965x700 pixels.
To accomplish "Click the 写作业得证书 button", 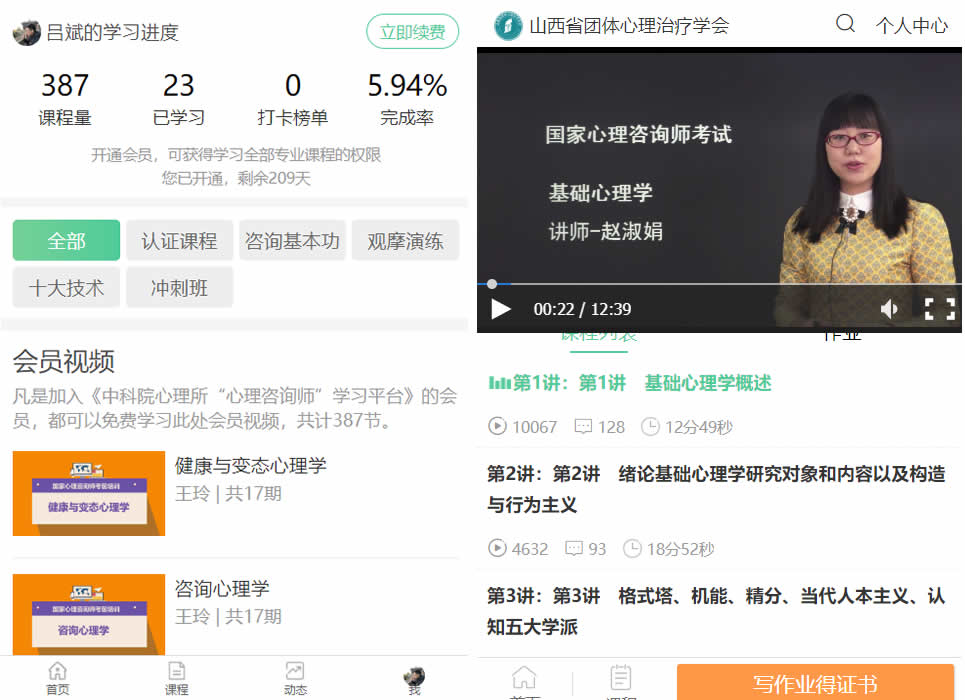I will (815, 683).
